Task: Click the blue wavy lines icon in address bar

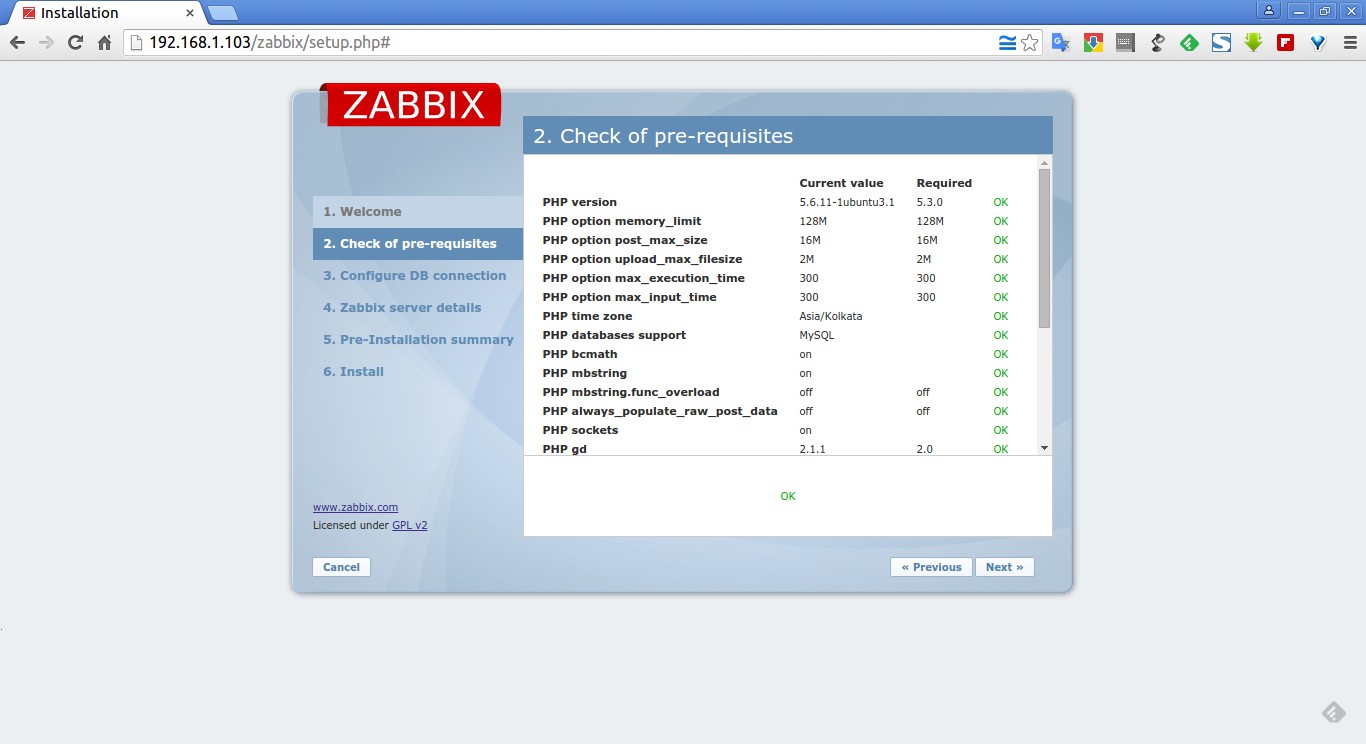Action: 1007,43
